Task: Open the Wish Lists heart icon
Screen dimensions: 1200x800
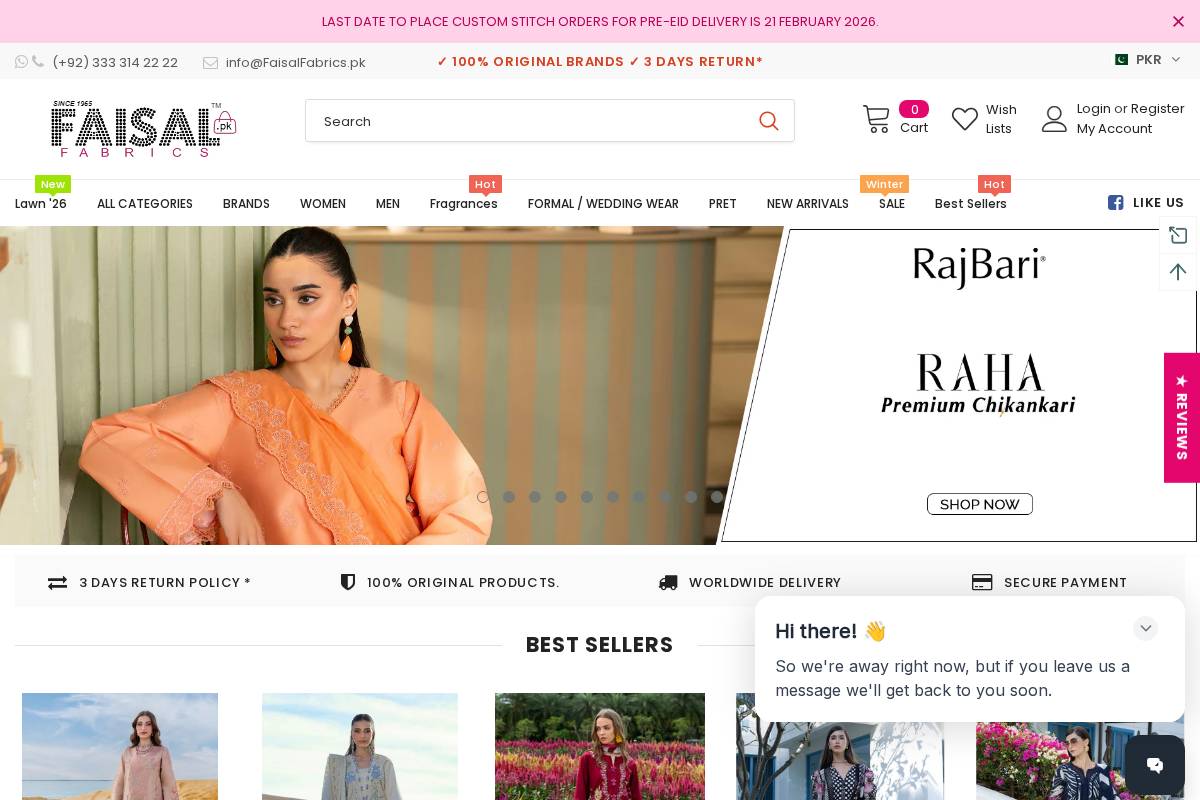Action: tap(964, 118)
